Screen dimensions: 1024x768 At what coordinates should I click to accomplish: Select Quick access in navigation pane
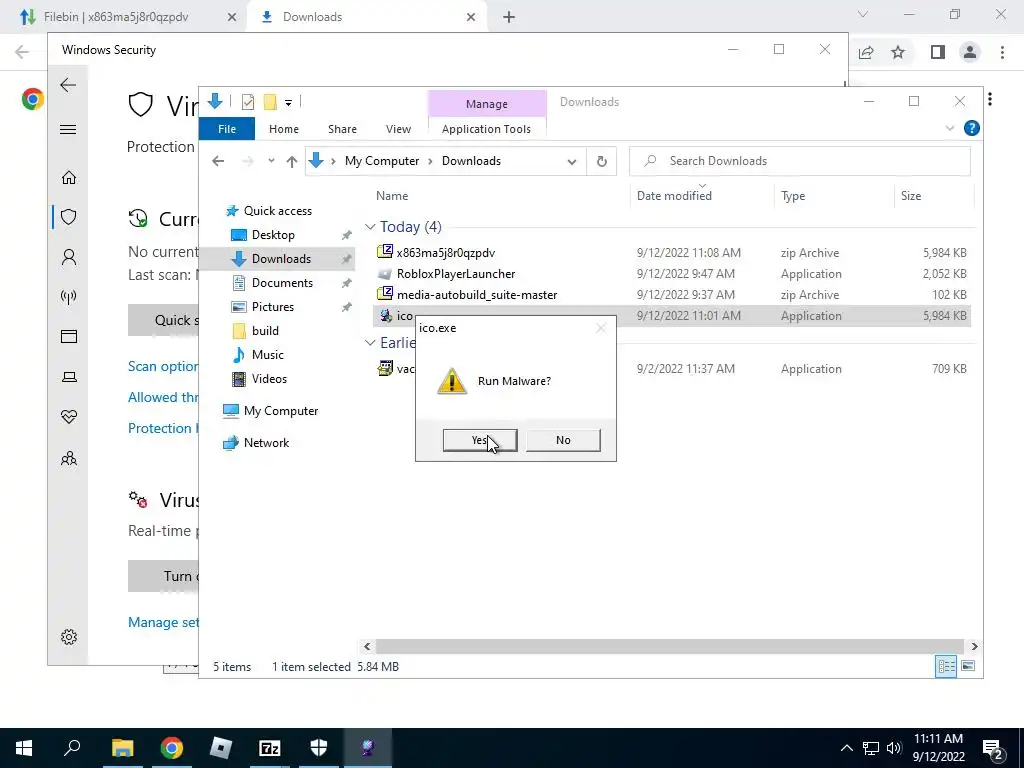(x=278, y=211)
